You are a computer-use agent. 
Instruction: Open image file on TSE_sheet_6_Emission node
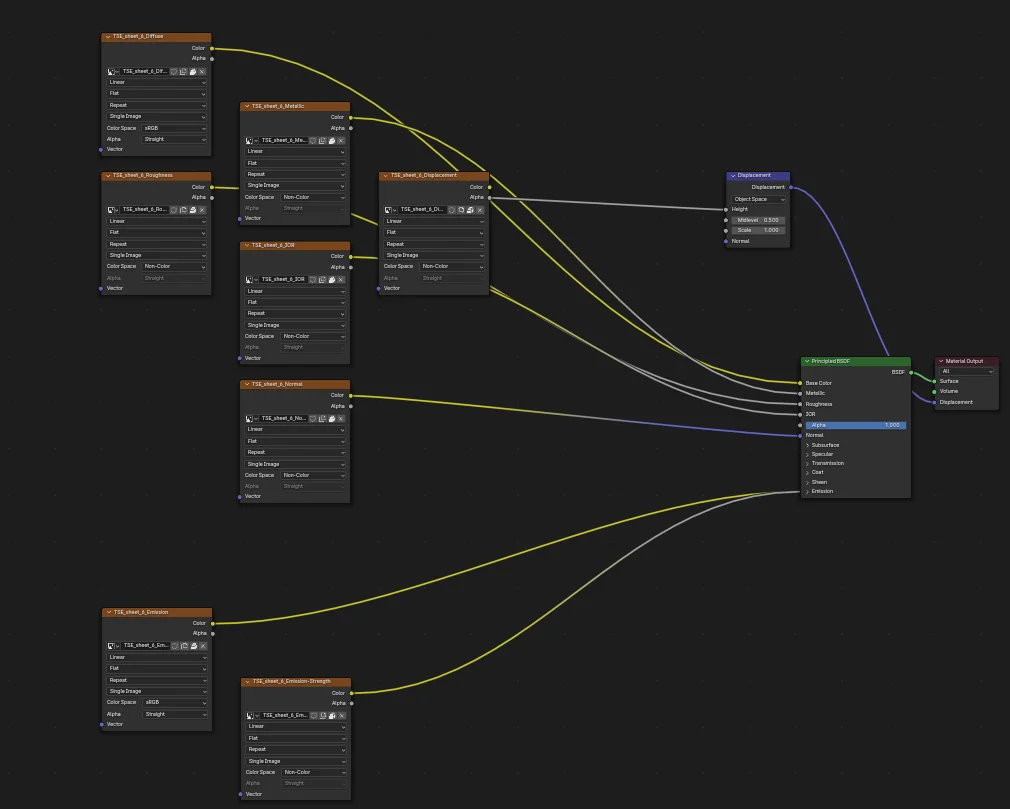(x=192, y=645)
